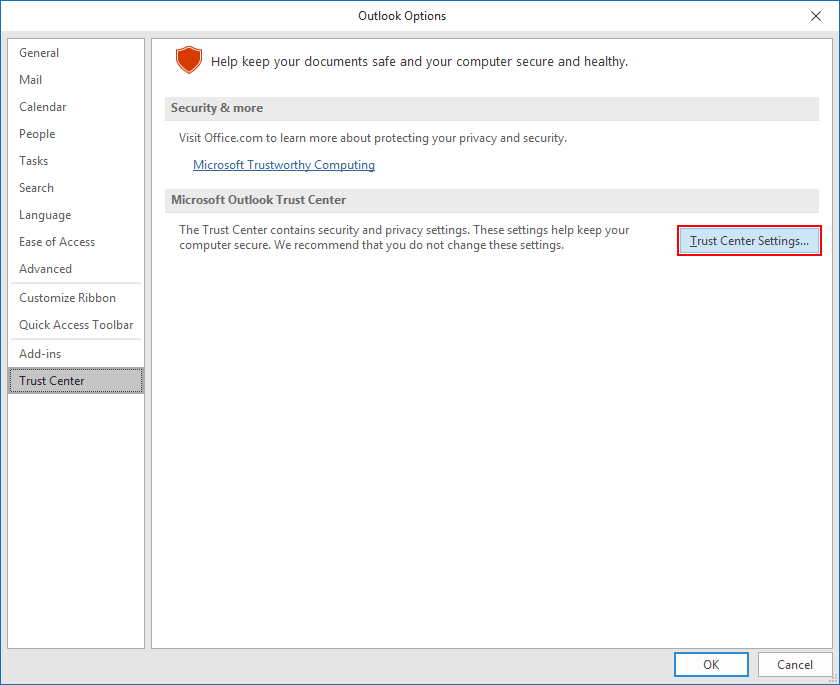Confirm the dialog with OK
This screenshot has height=685, width=840.
710,664
